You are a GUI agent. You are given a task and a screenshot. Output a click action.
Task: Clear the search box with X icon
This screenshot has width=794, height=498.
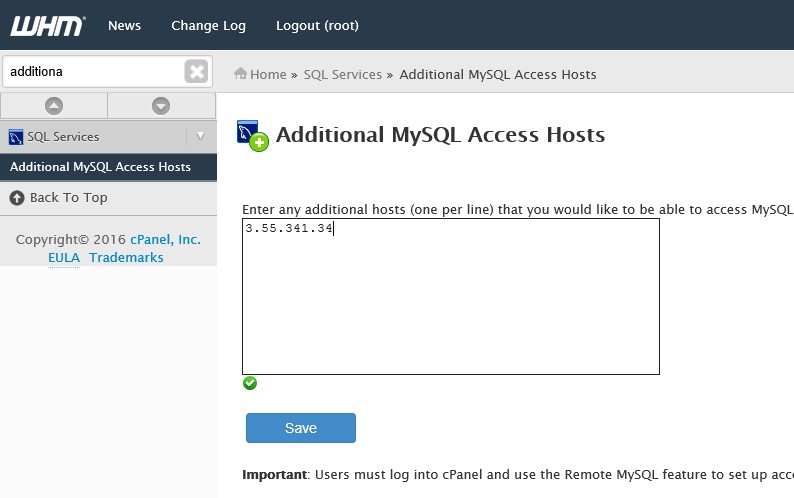coord(196,71)
